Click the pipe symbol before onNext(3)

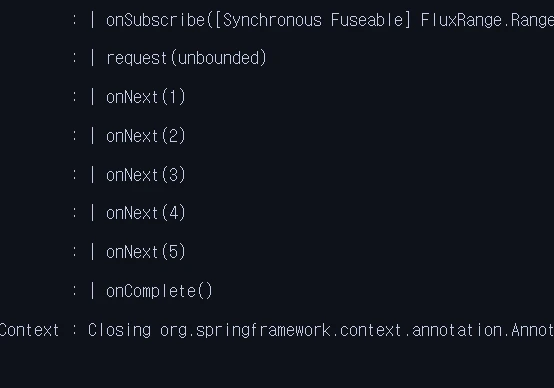(x=93, y=175)
